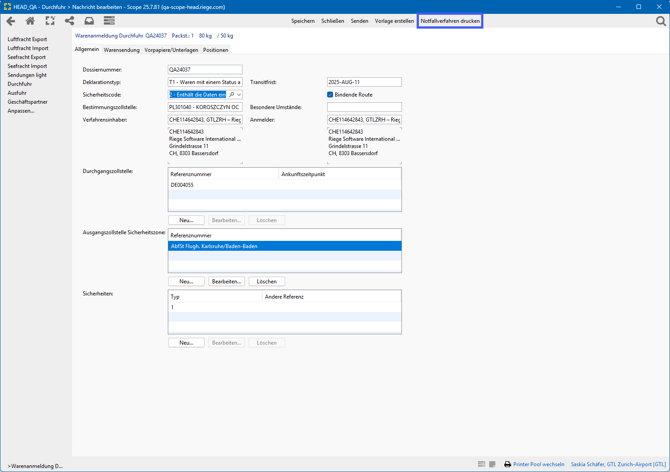Screen dimensions: 670x472
Task: Click the Bestimmungszollstelle field
Action: 205,107
